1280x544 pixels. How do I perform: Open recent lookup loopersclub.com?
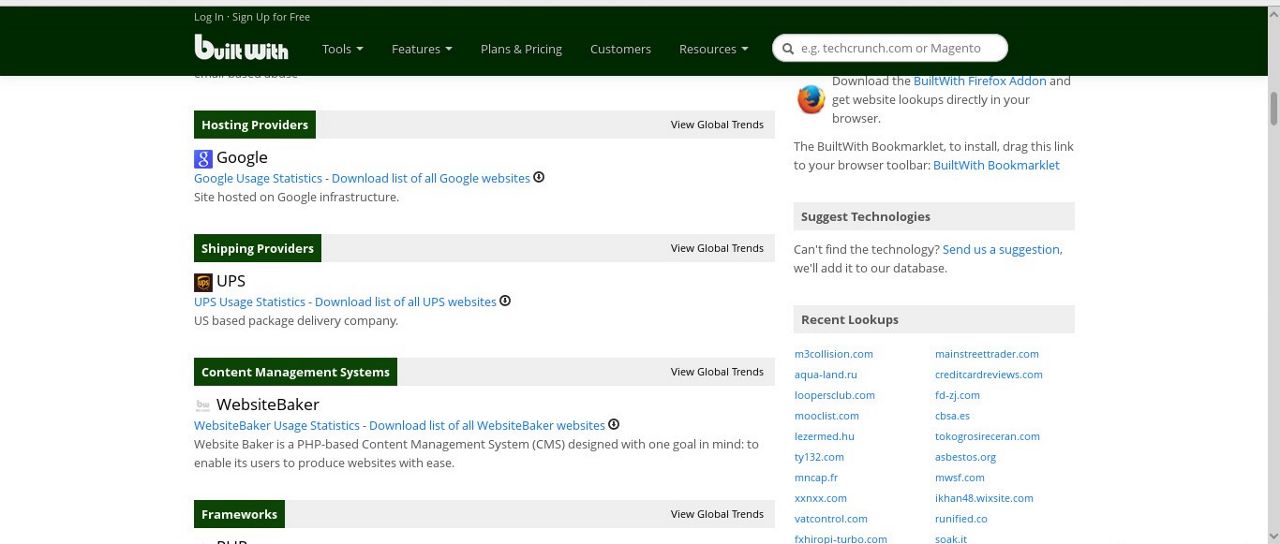835,395
